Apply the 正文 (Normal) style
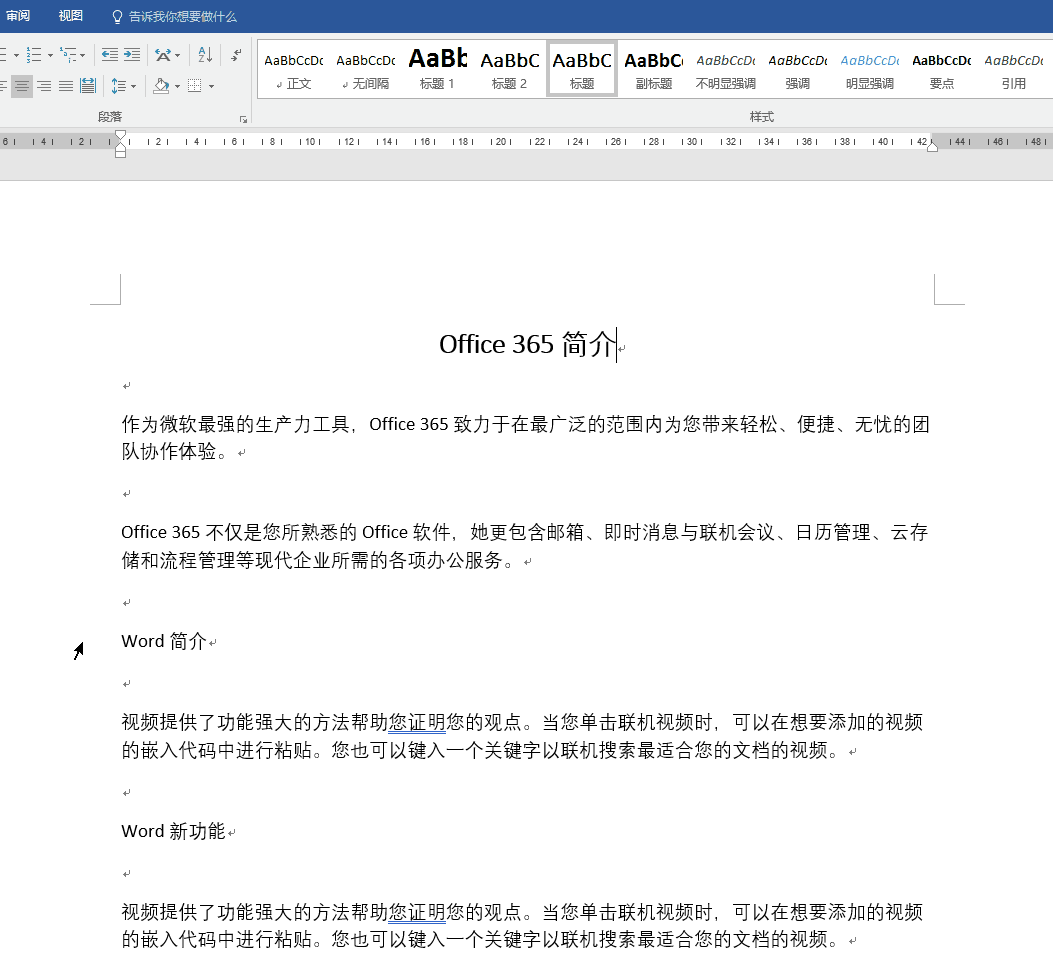This screenshot has width=1053, height=968. pyautogui.click(x=293, y=69)
